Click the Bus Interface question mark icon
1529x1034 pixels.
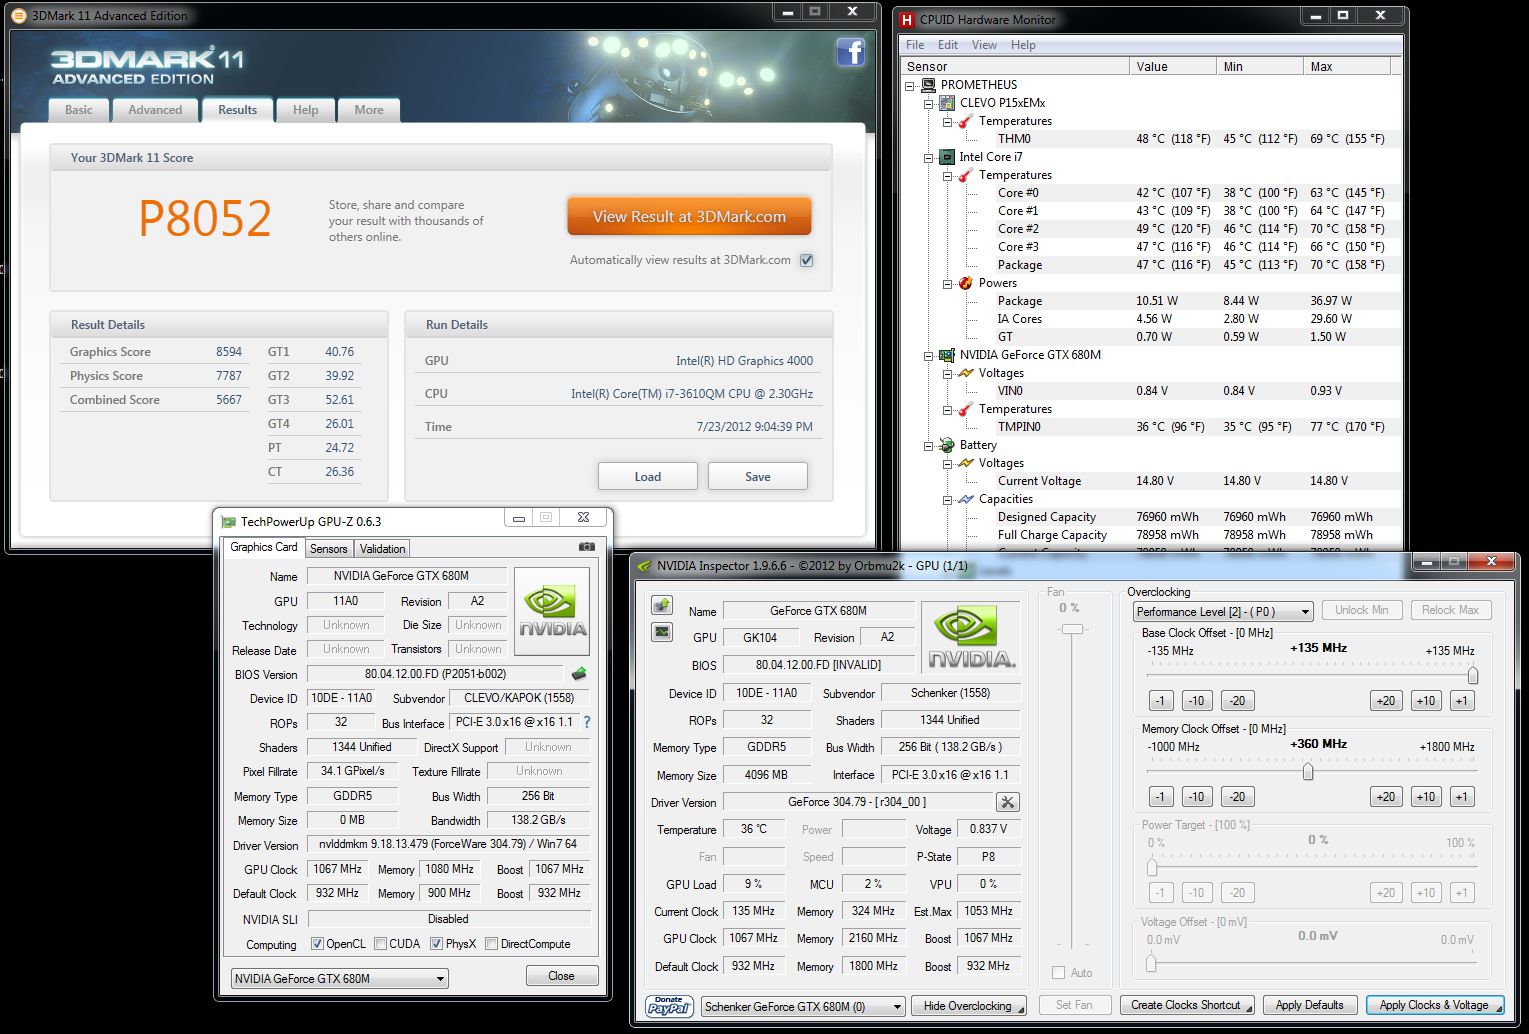pyautogui.click(x=587, y=722)
